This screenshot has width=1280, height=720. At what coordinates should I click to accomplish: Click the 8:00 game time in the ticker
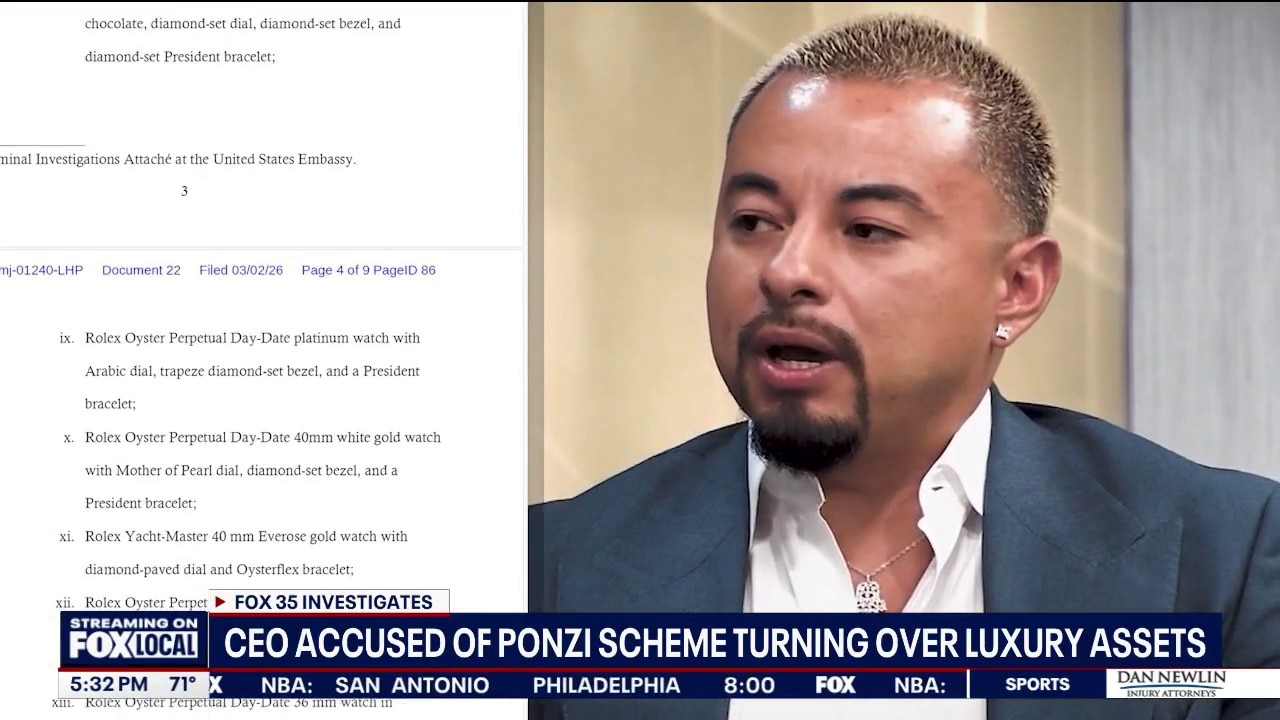749,686
